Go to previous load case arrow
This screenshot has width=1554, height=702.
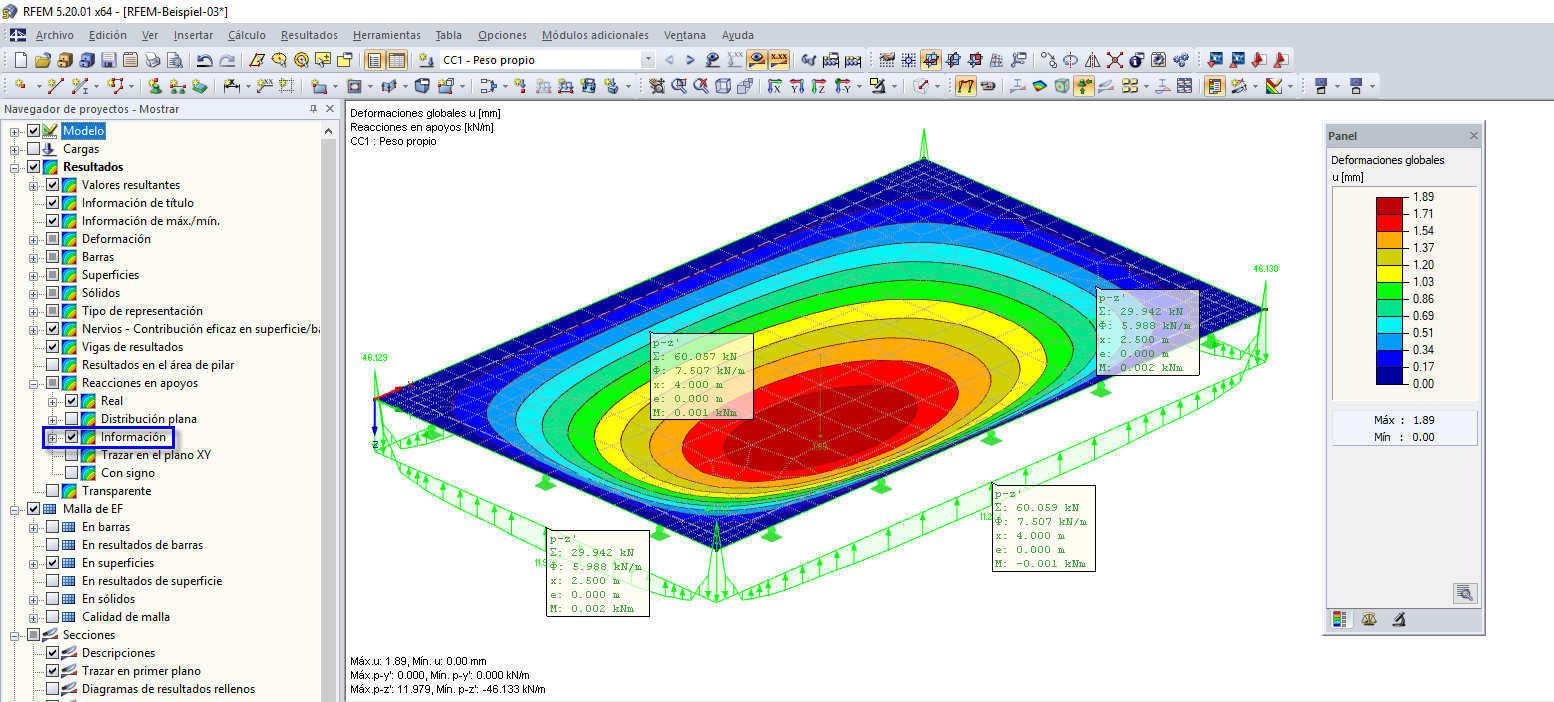click(x=669, y=60)
